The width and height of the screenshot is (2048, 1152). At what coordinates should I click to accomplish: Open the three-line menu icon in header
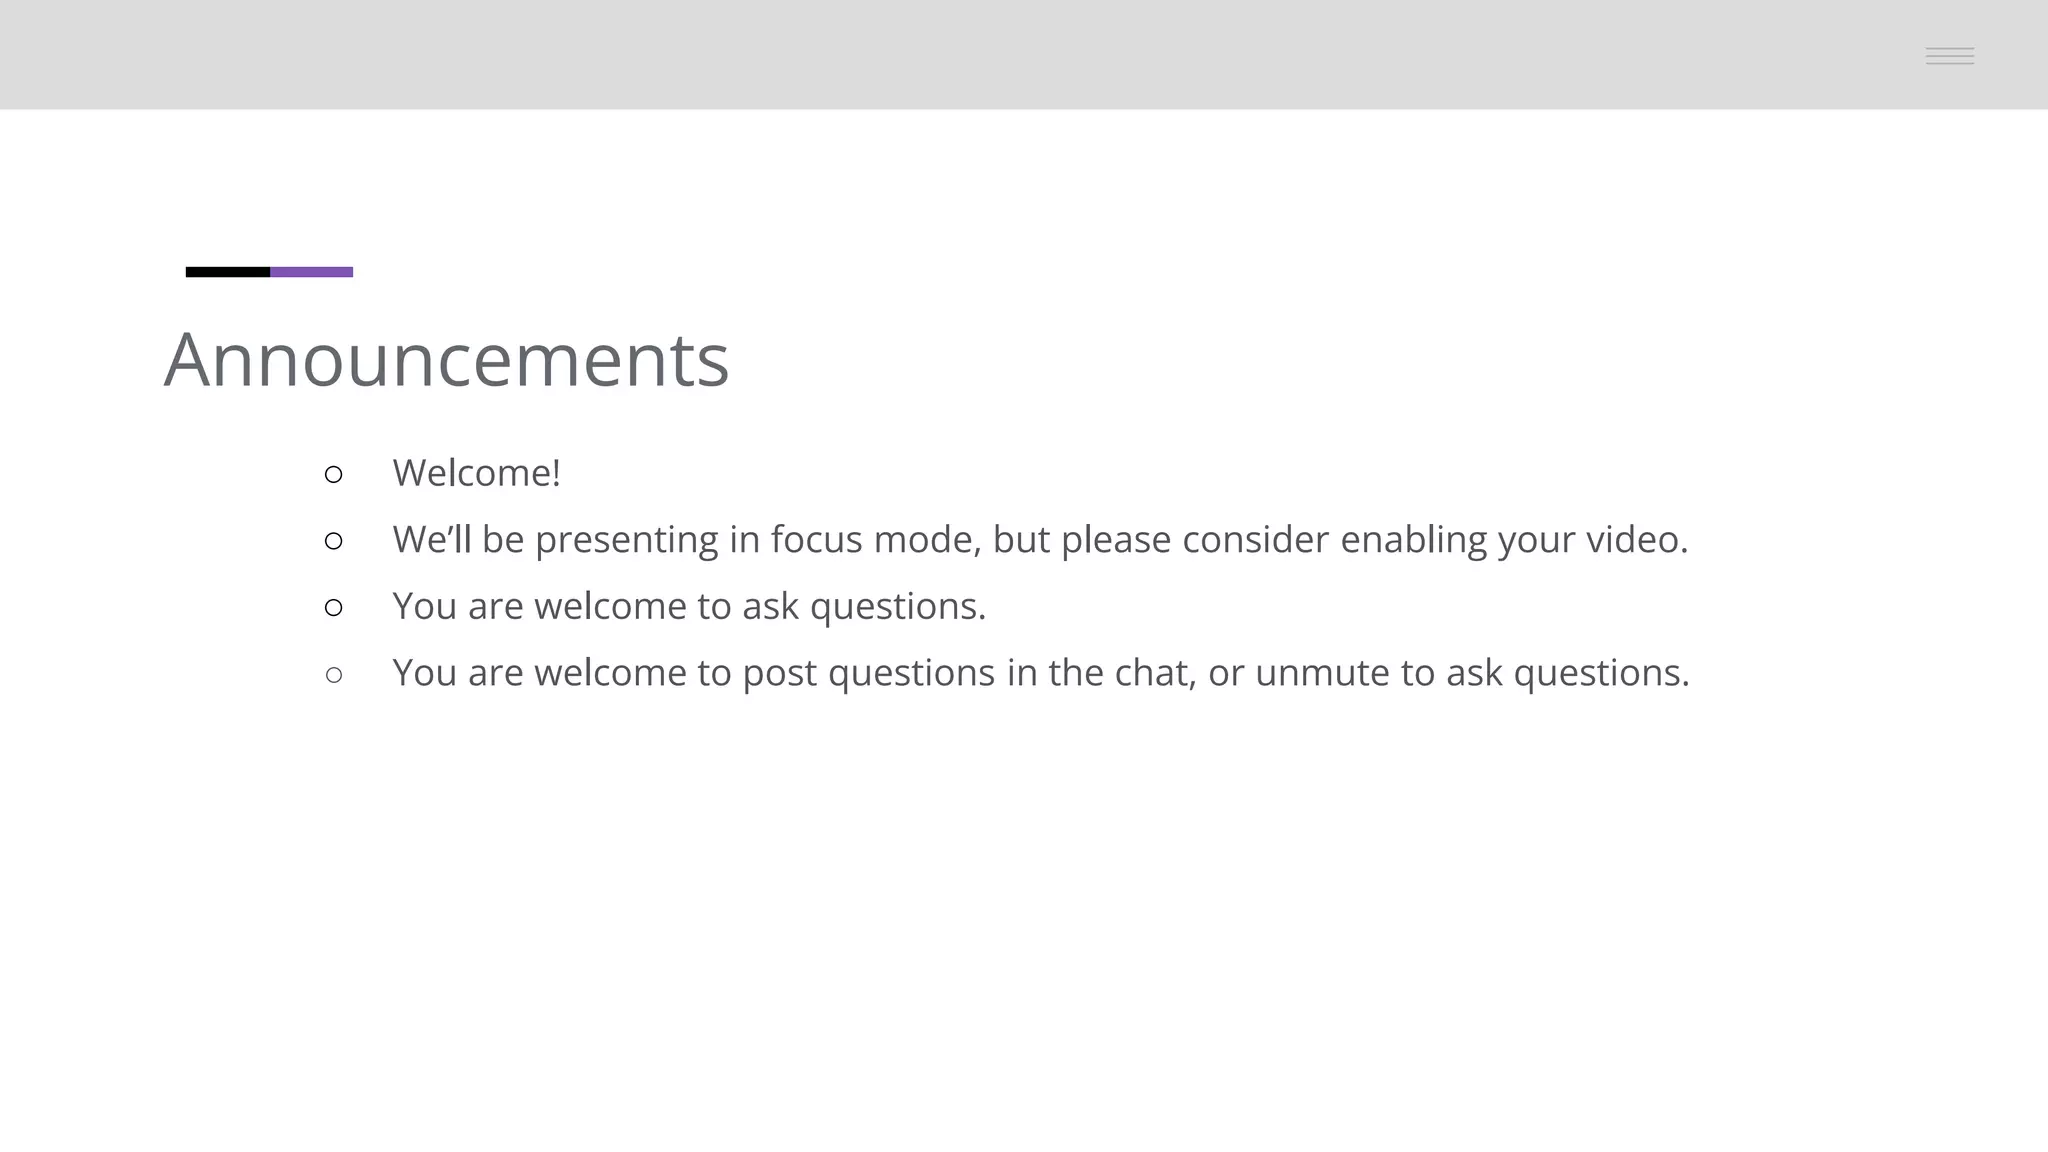click(x=1949, y=56)
